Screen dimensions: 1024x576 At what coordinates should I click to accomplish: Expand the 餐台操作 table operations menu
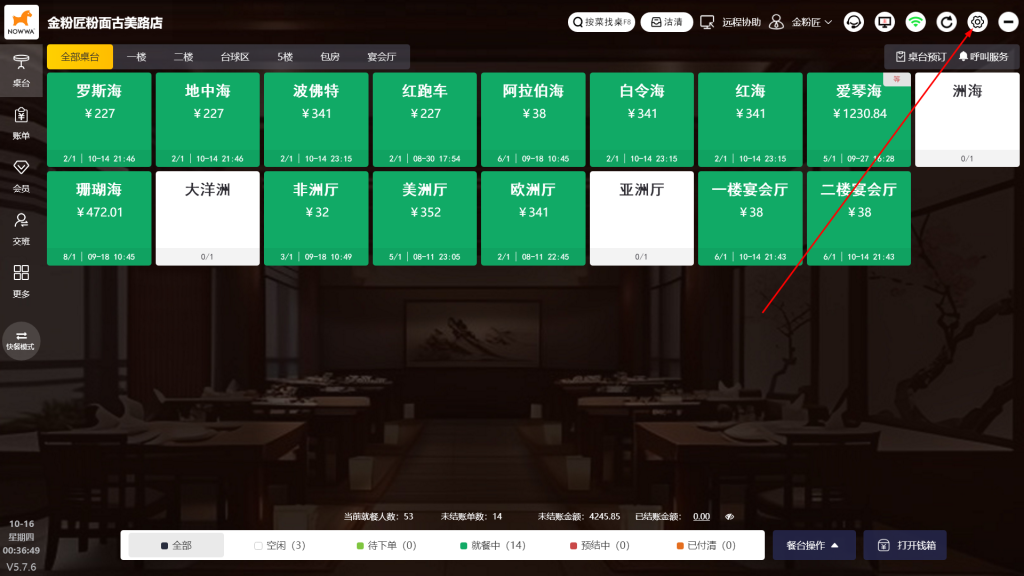813,545
